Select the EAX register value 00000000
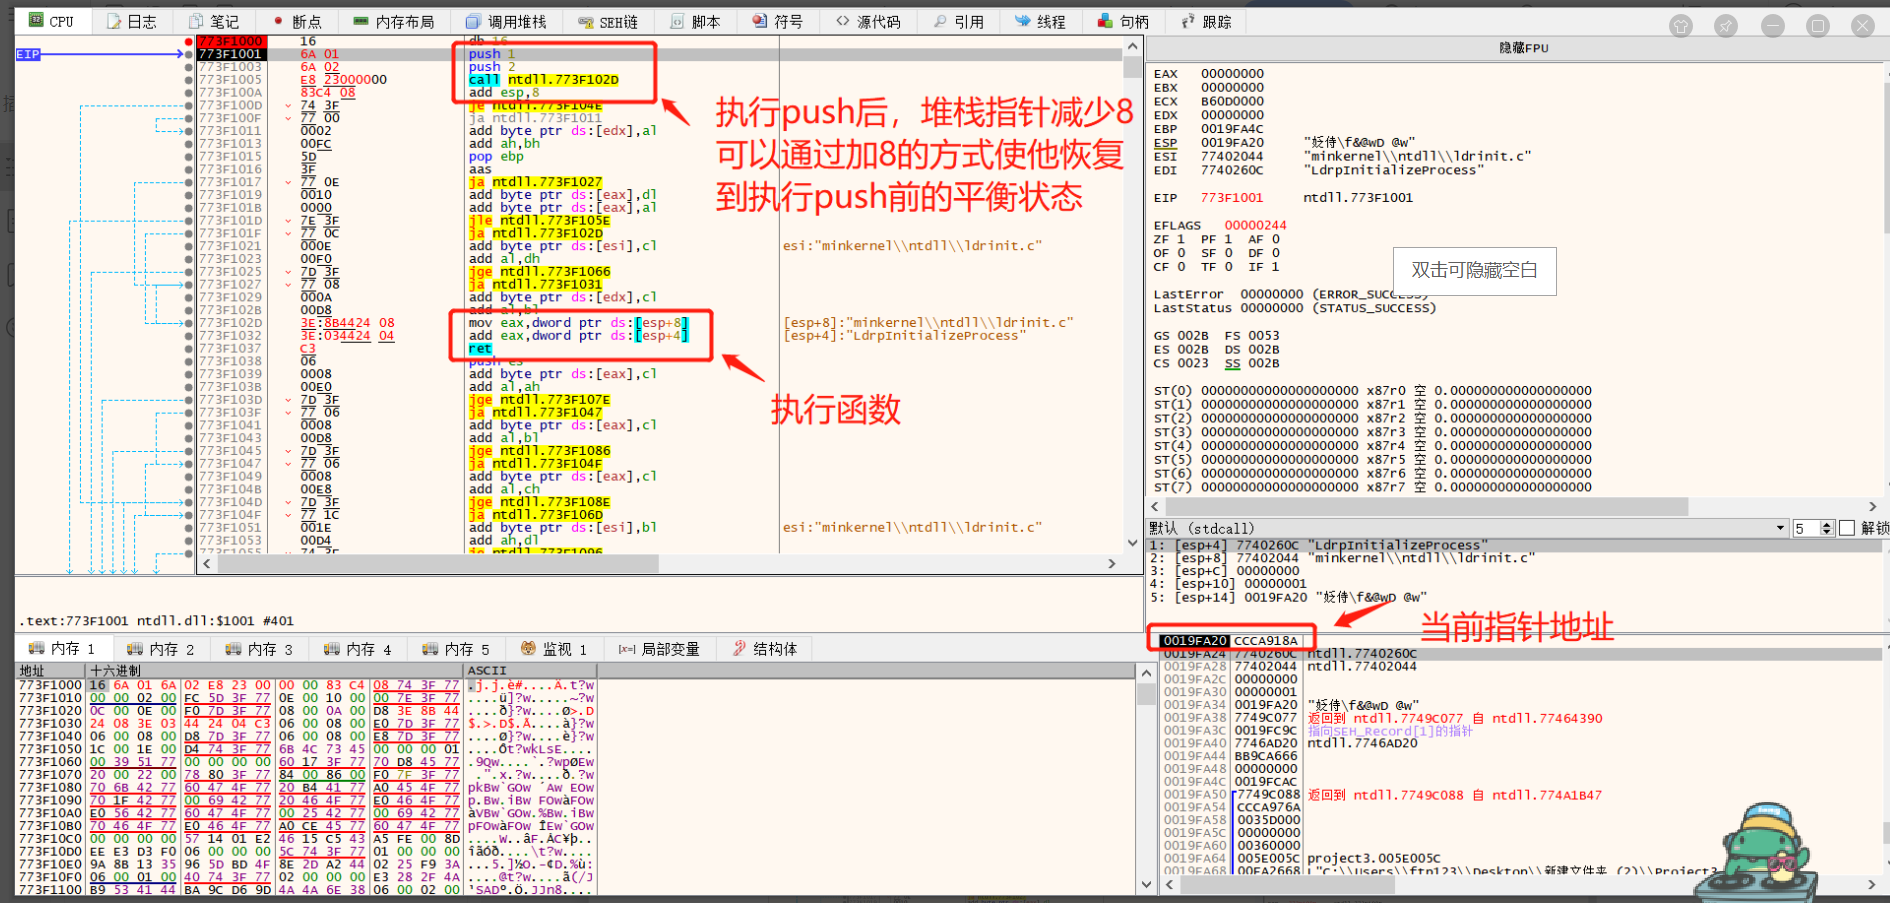 1232,74
